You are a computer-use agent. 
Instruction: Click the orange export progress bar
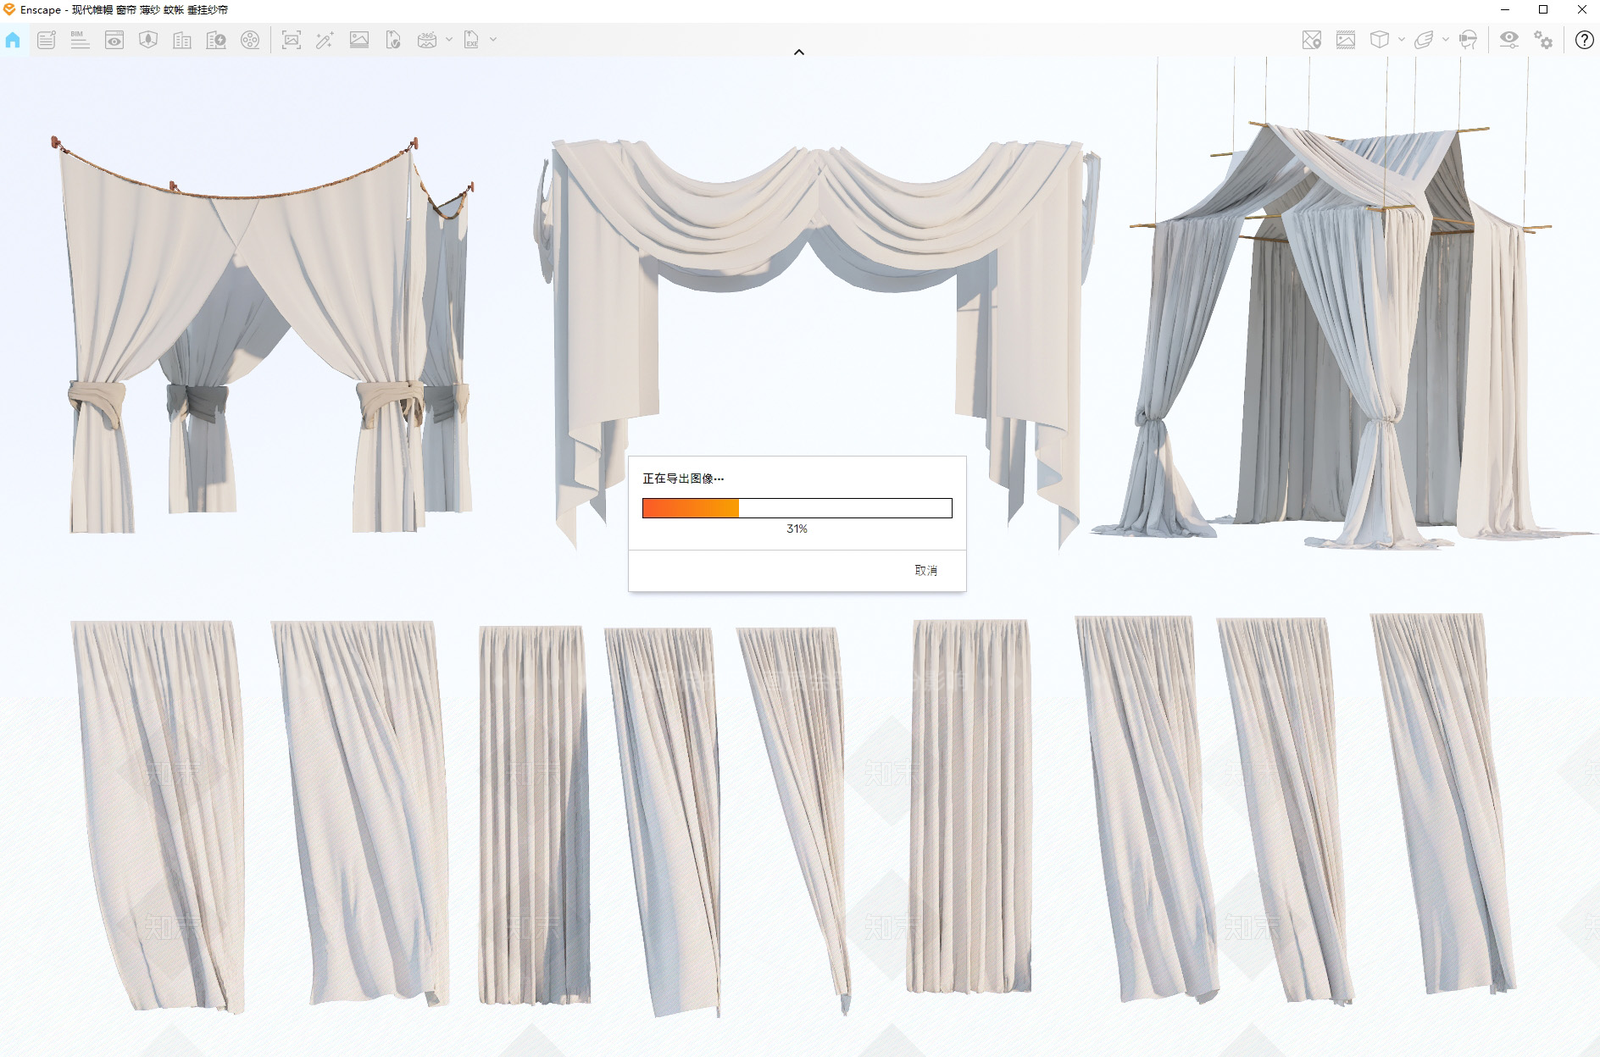(x=797, y=508)
